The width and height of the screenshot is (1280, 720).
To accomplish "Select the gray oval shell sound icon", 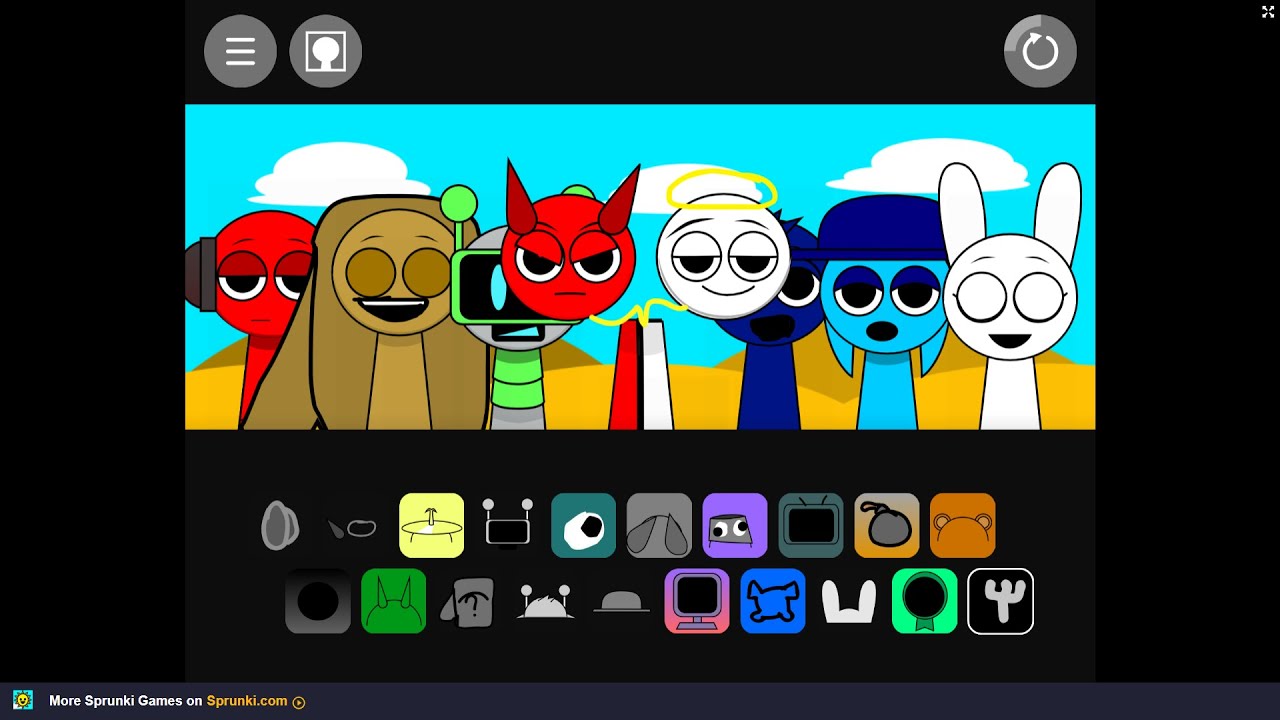I will [280, 525].
